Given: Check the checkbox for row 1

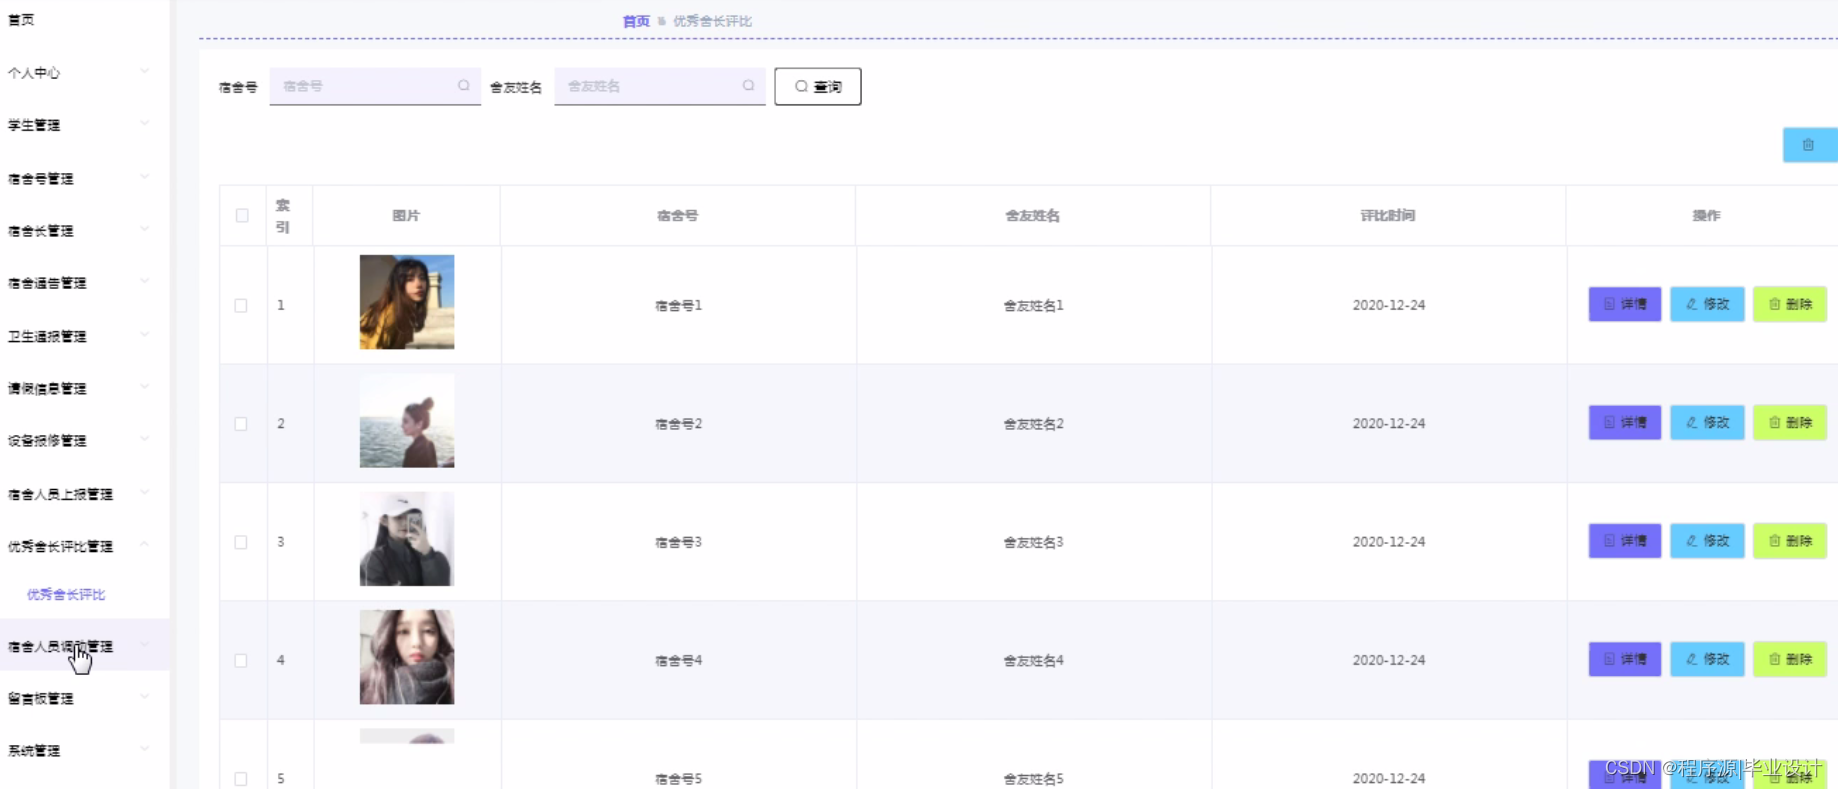Looking at the screenshot, I should 241,305.
